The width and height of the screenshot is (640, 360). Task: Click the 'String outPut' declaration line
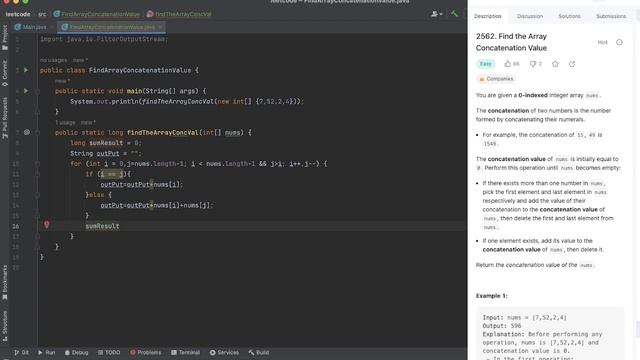pyautogui.click(x=106, y=153)
